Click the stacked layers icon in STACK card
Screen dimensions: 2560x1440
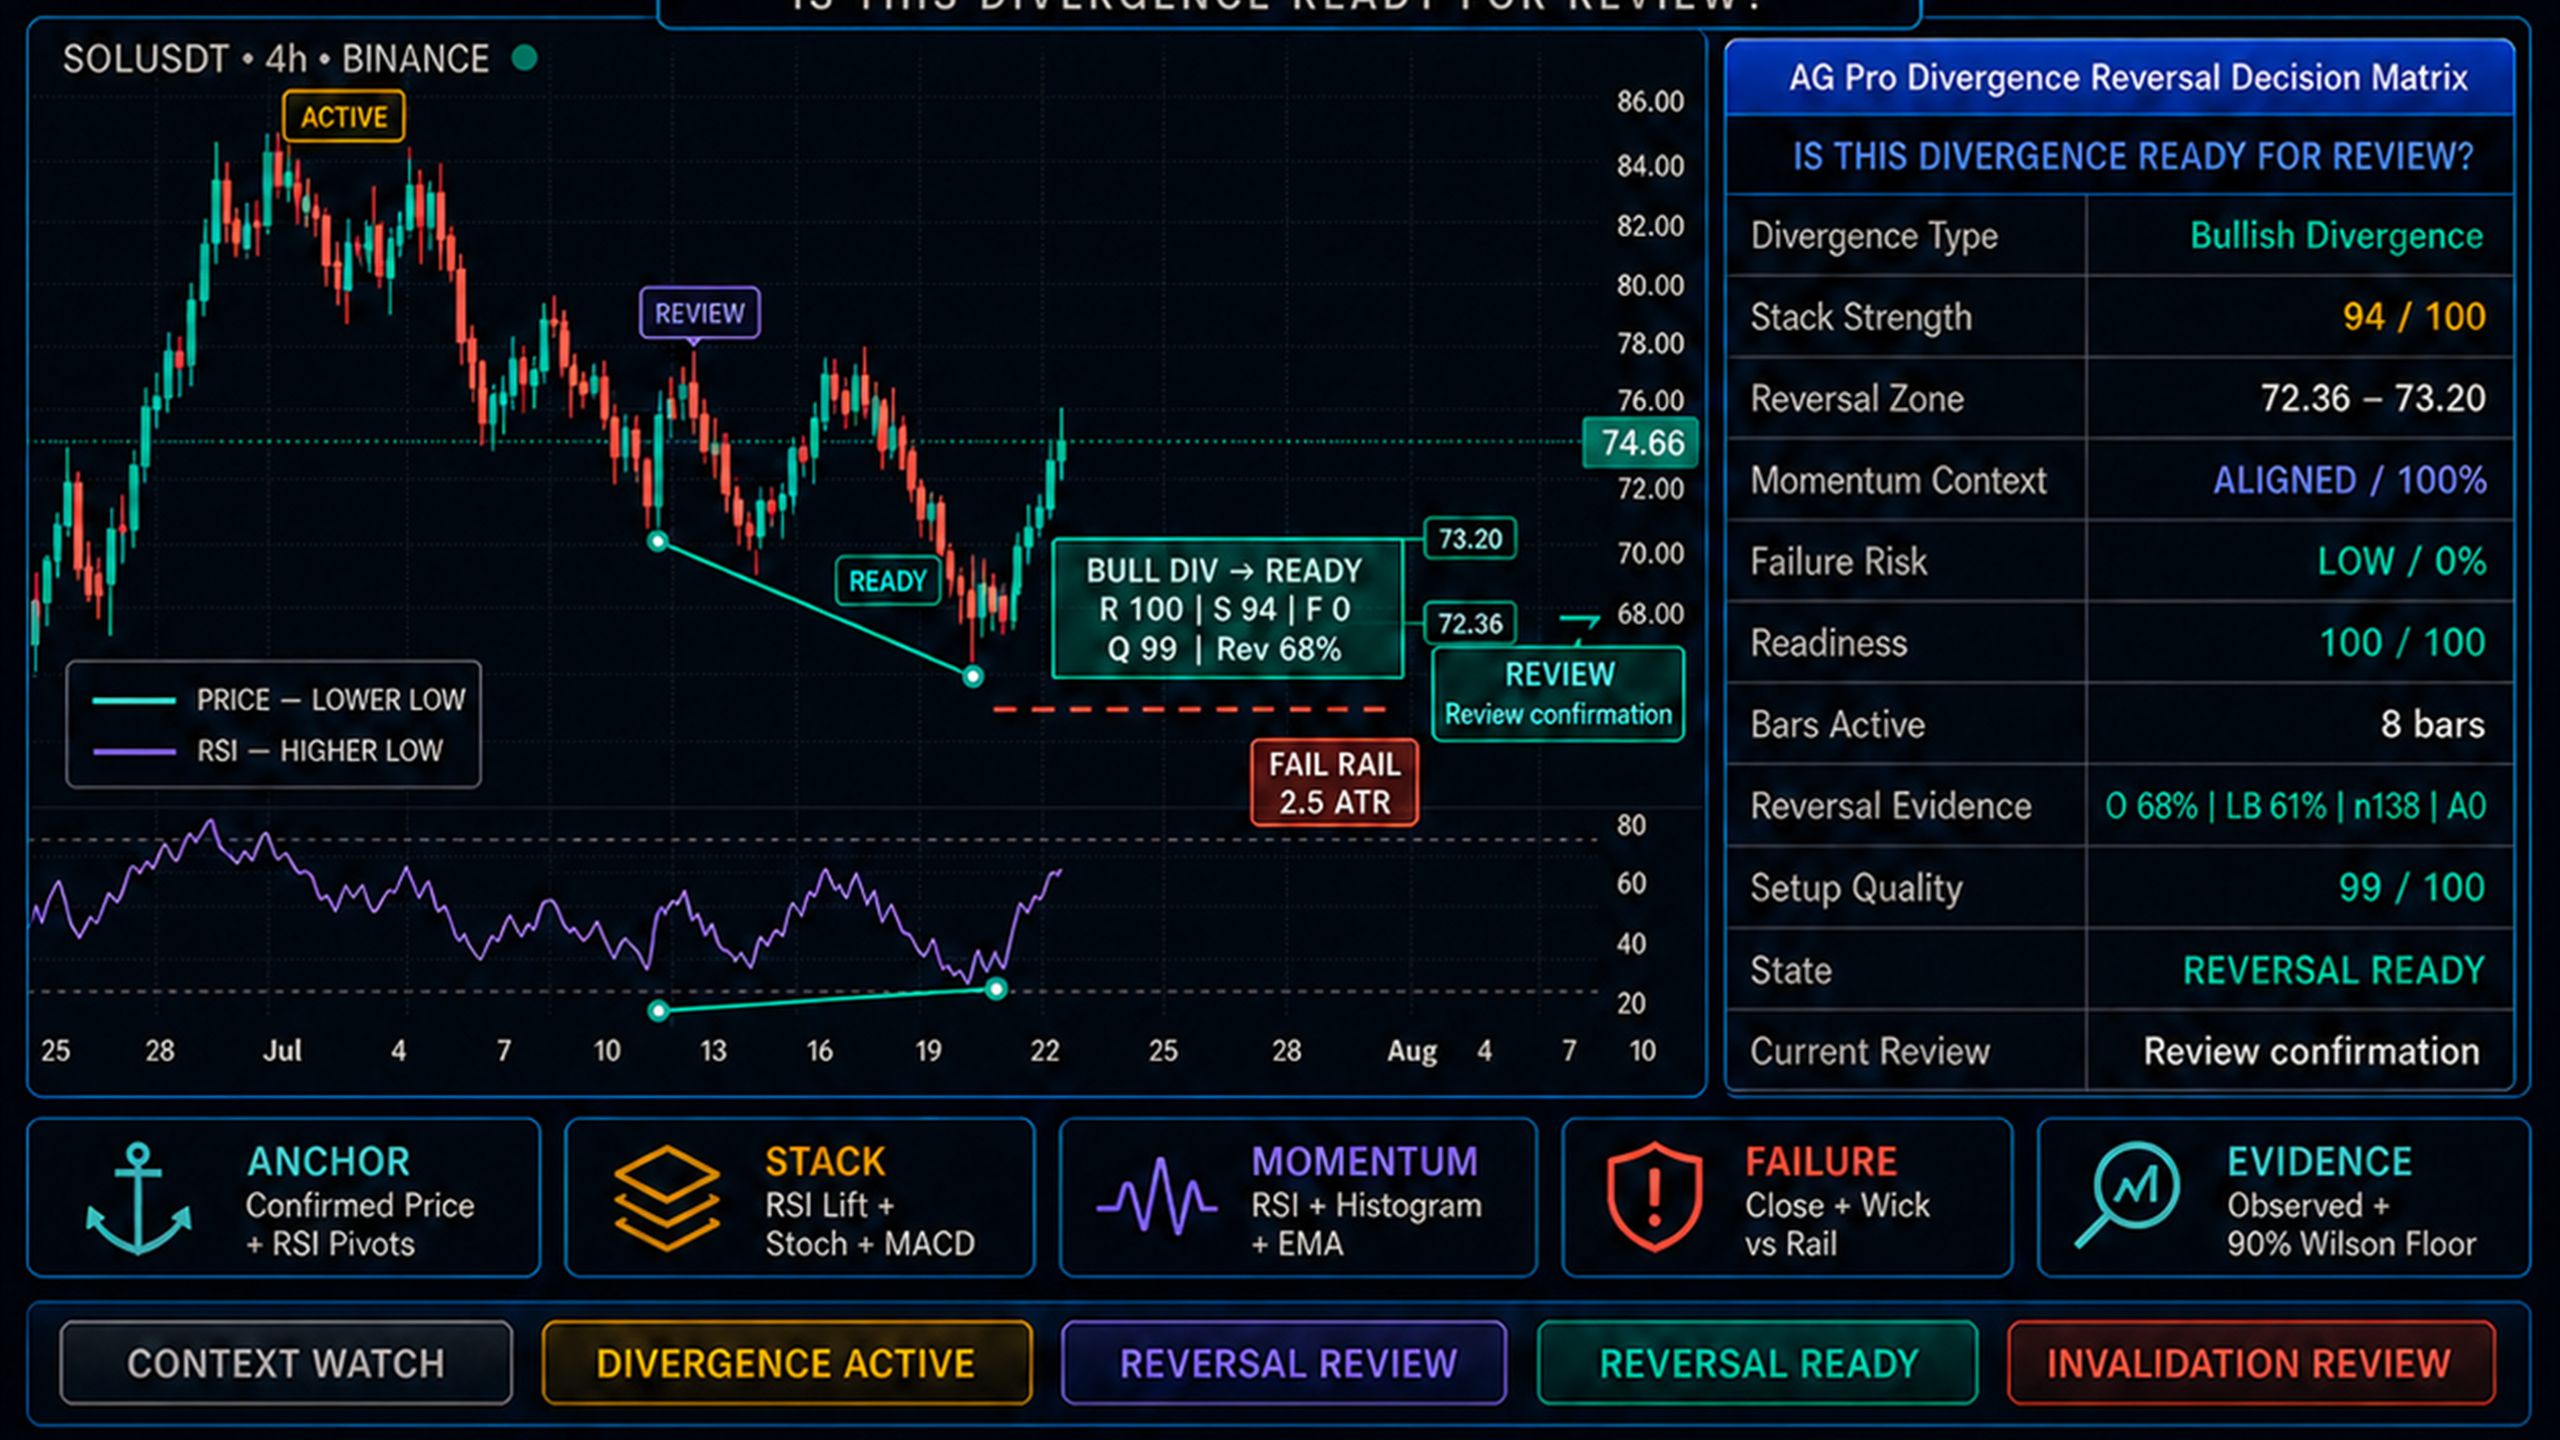click(667, 1198)
